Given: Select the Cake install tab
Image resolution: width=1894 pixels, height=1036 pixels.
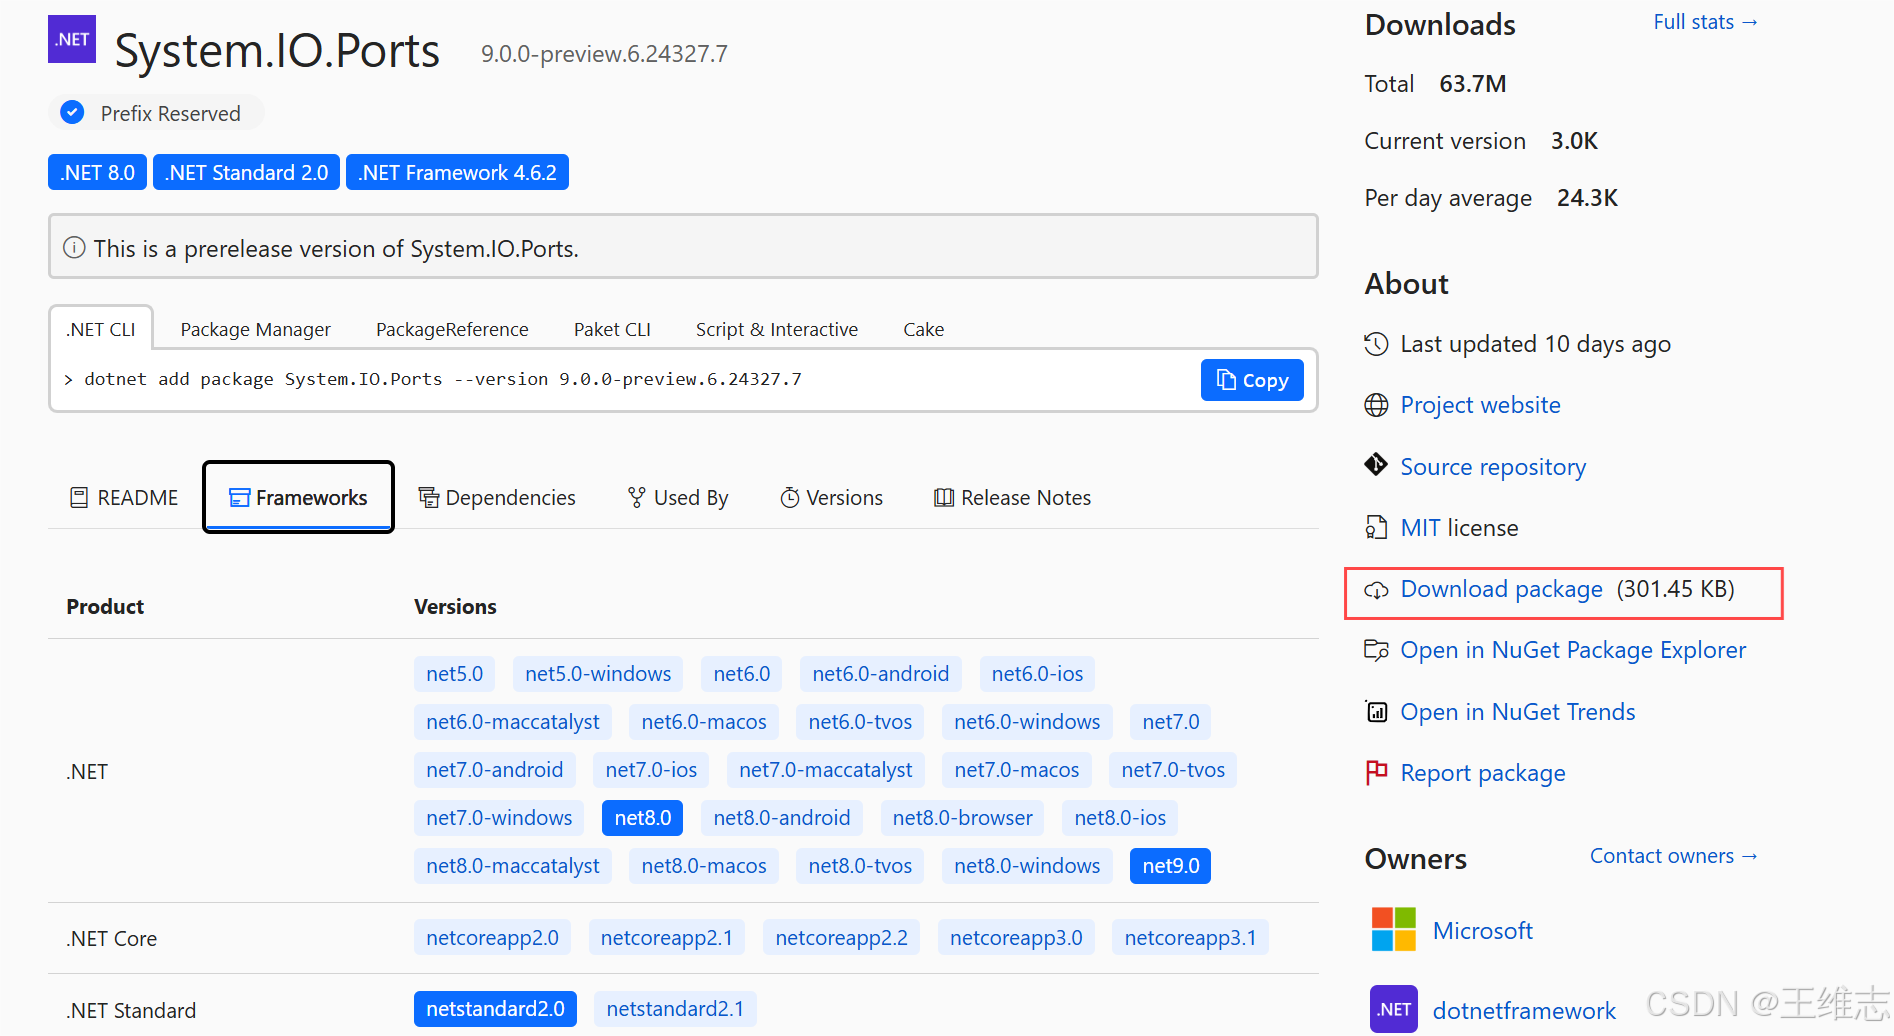Looking at the screenshot, I should tap(923, 329).
